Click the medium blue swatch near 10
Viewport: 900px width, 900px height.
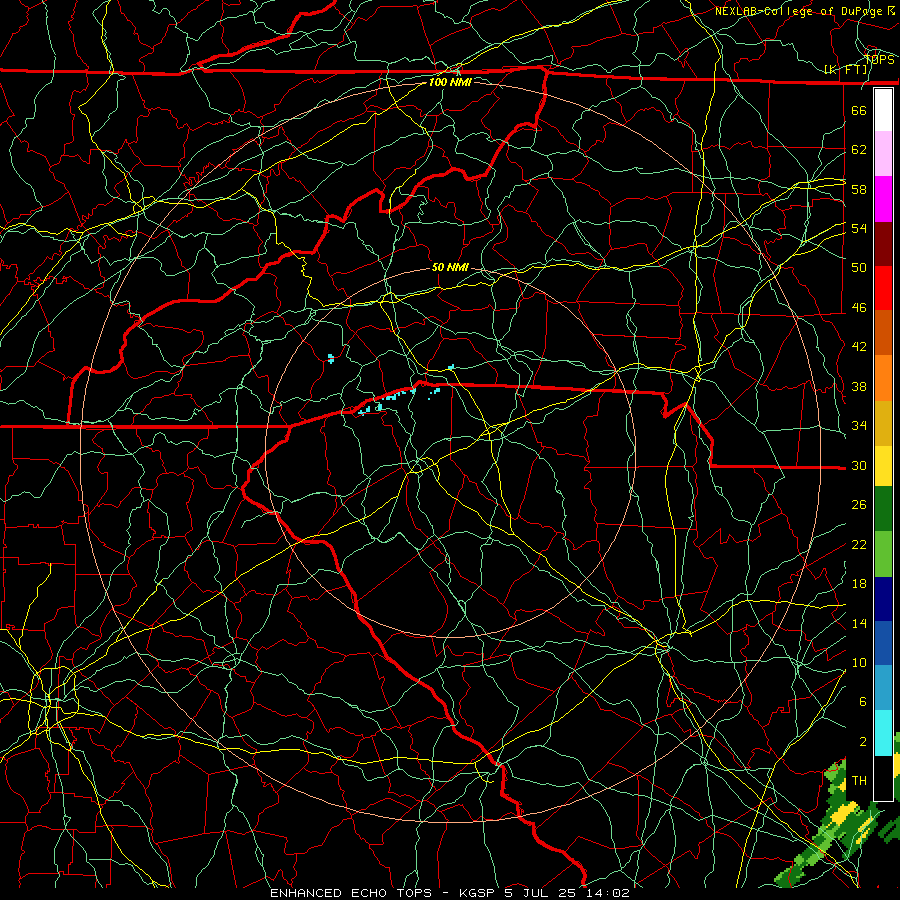pos(883,643)
